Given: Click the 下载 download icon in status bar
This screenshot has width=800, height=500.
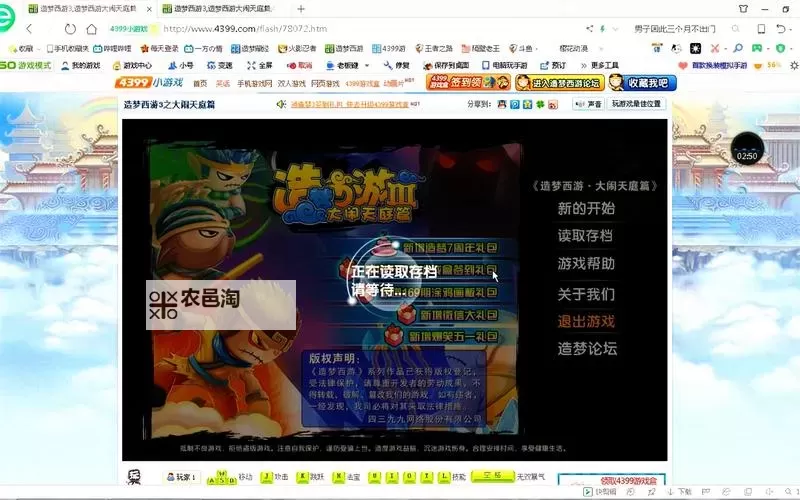Looking at the screenshot, I should [679, 492].
